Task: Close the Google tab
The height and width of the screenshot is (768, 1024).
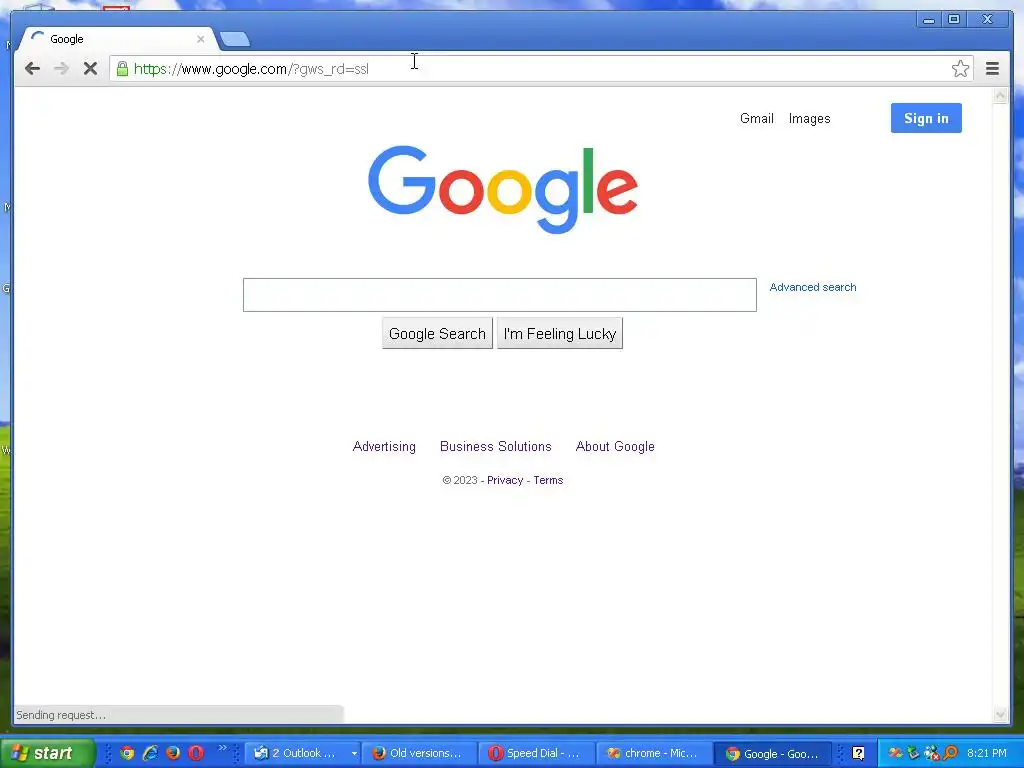Action: pos(200,39)
